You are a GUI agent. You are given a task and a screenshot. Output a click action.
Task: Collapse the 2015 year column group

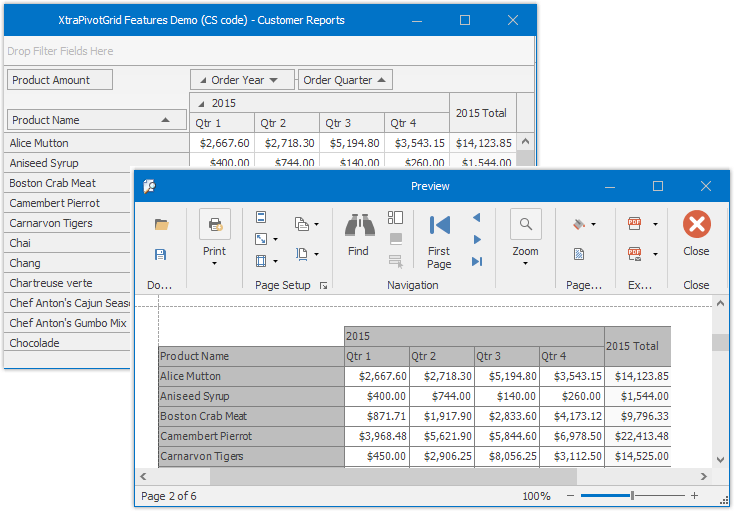pyautogui.click(x=200, y=103)
